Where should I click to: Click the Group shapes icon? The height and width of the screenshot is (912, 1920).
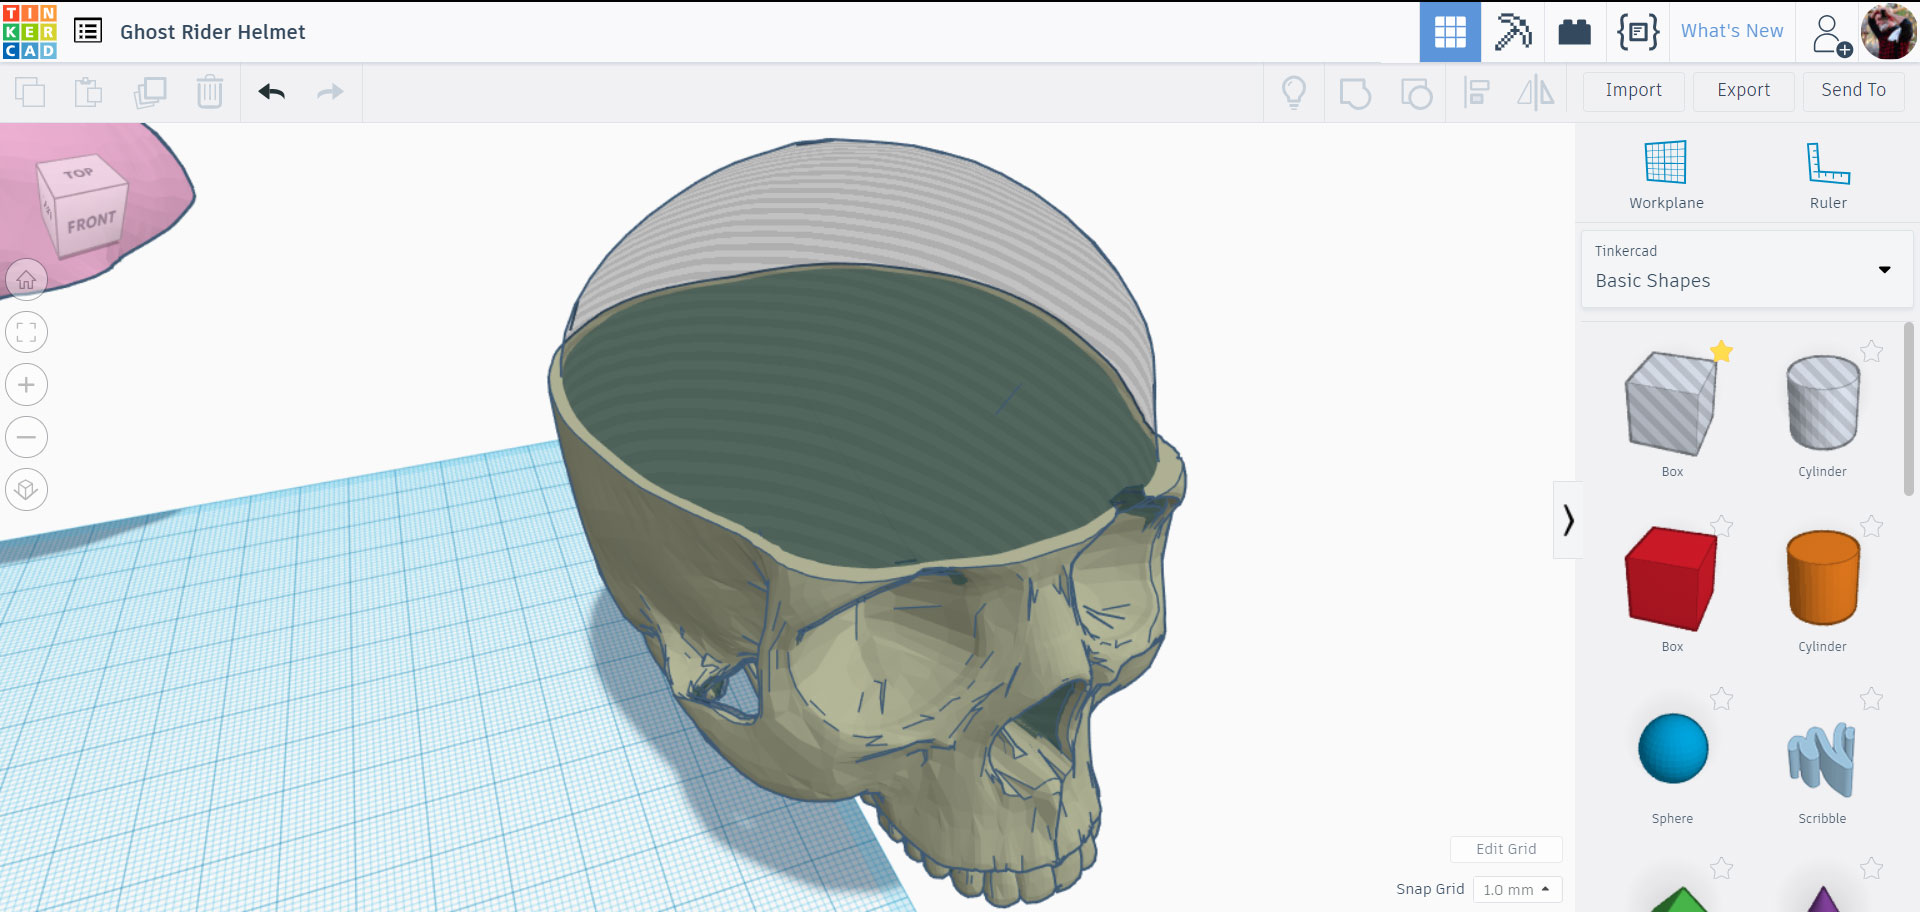click(1355, 93)
